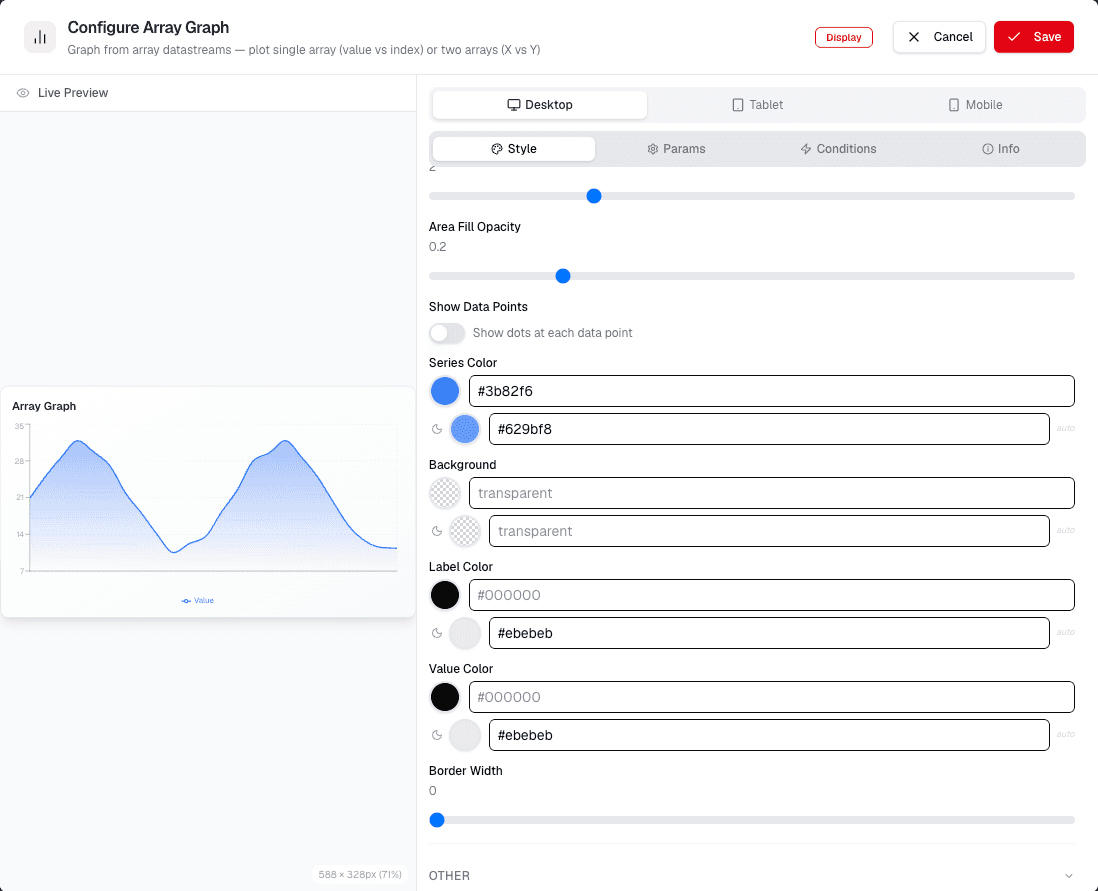Image resolution: width=1098 pixels, height=891 pixels.
Task: Click the Area Fill Opacity slider handle
Action: 563,277
